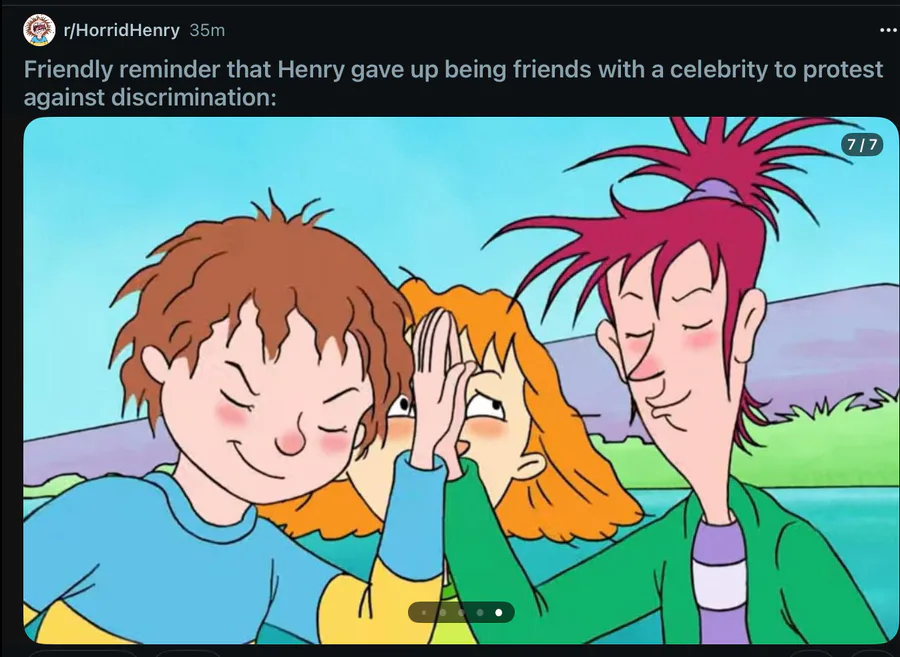900x657 pixels.
Task: Open the post titled Friendly reminder that Henry
Action: click(453, 83)
